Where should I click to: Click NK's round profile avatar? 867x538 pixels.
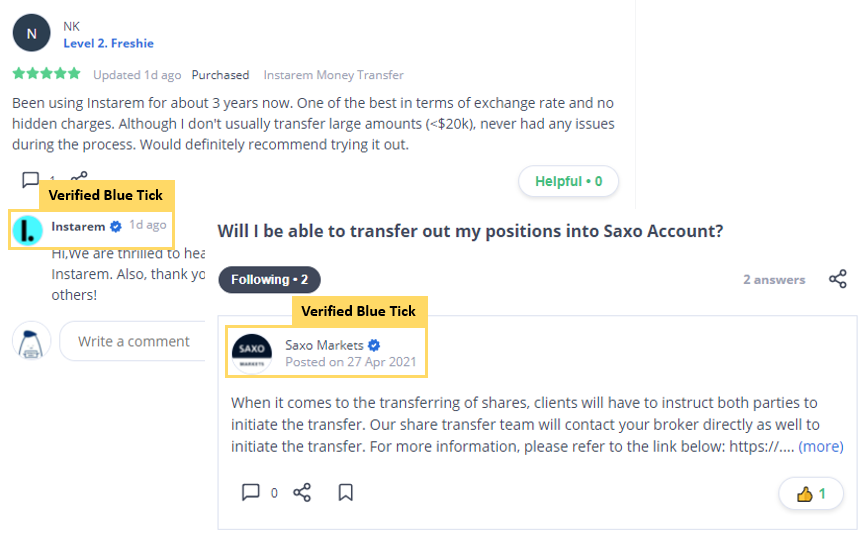(x=32, y=33)
